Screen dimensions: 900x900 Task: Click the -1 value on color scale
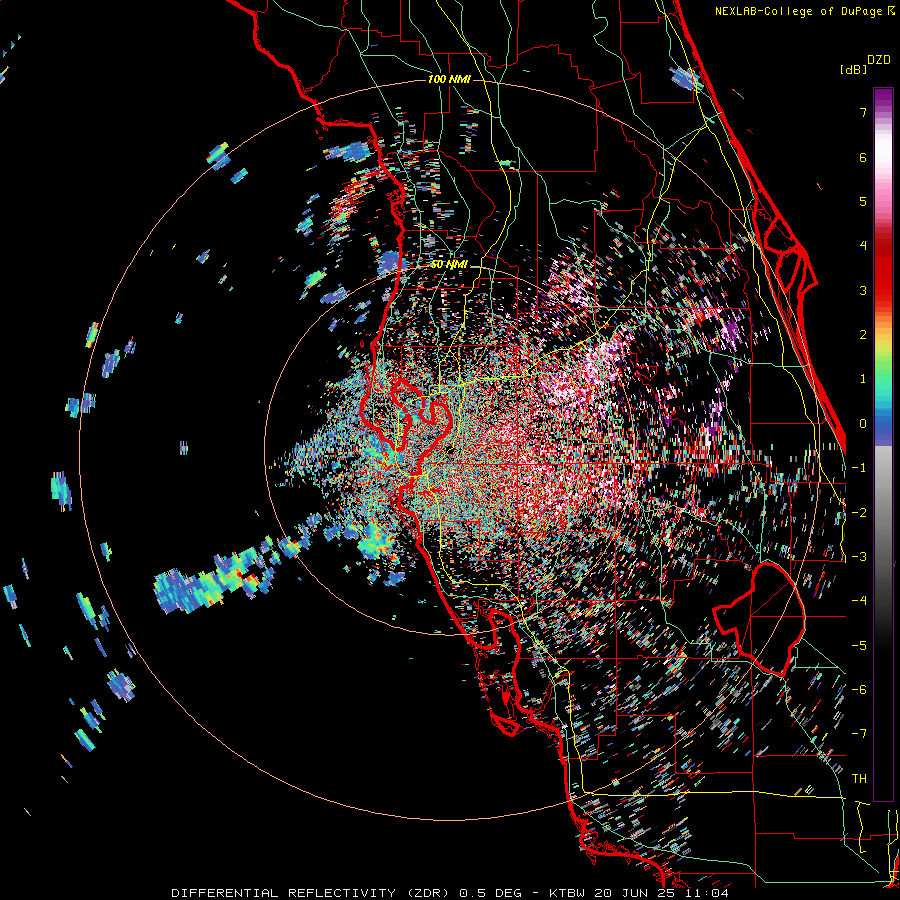click(x=859, y=467)
